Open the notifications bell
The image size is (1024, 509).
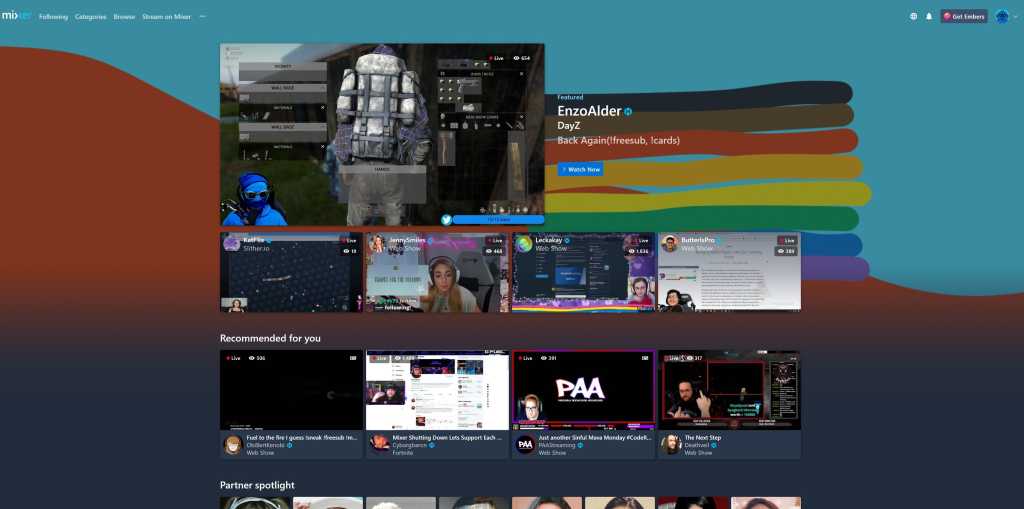[929, 16]
